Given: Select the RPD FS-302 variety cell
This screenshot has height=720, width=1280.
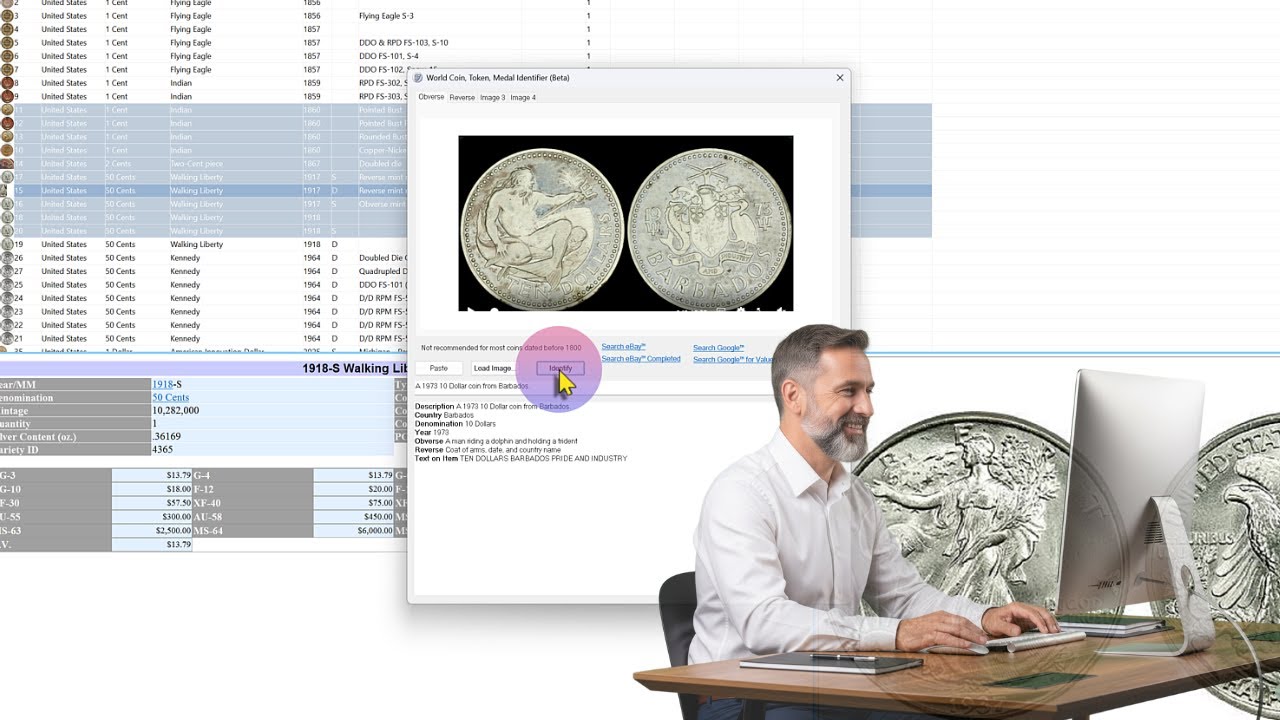Looking at the screenshot, I should pos(383,83).
